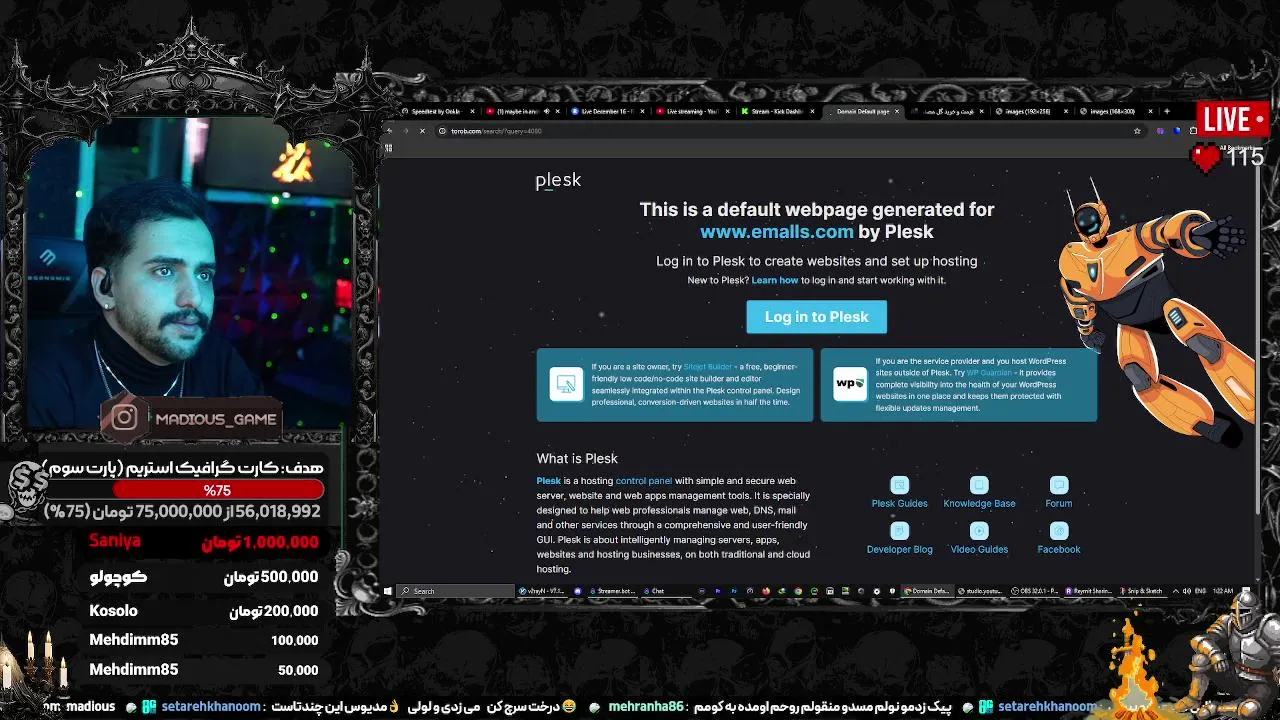
Task: Click the Learn how link
Action: [775, 280]
